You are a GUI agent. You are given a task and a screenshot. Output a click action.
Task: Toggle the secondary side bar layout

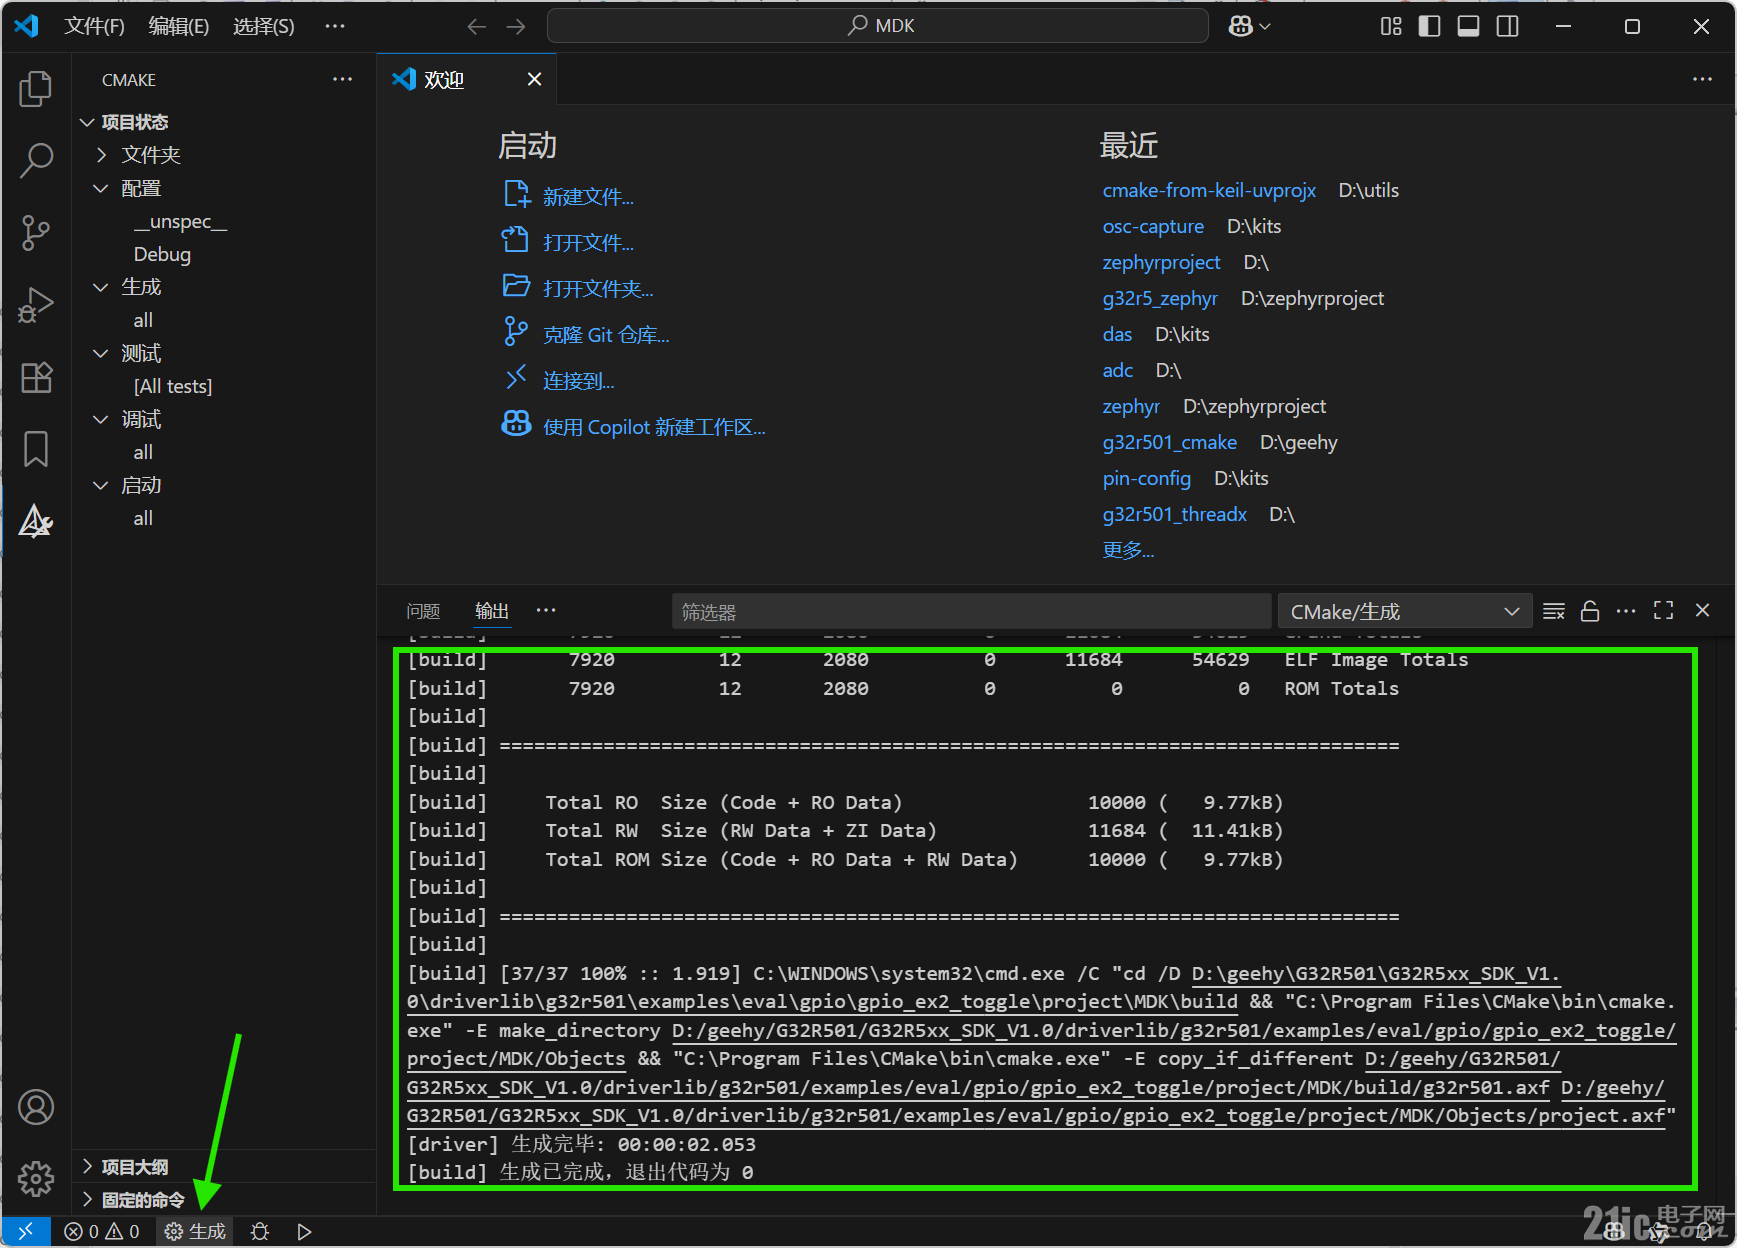point(1507,26)
